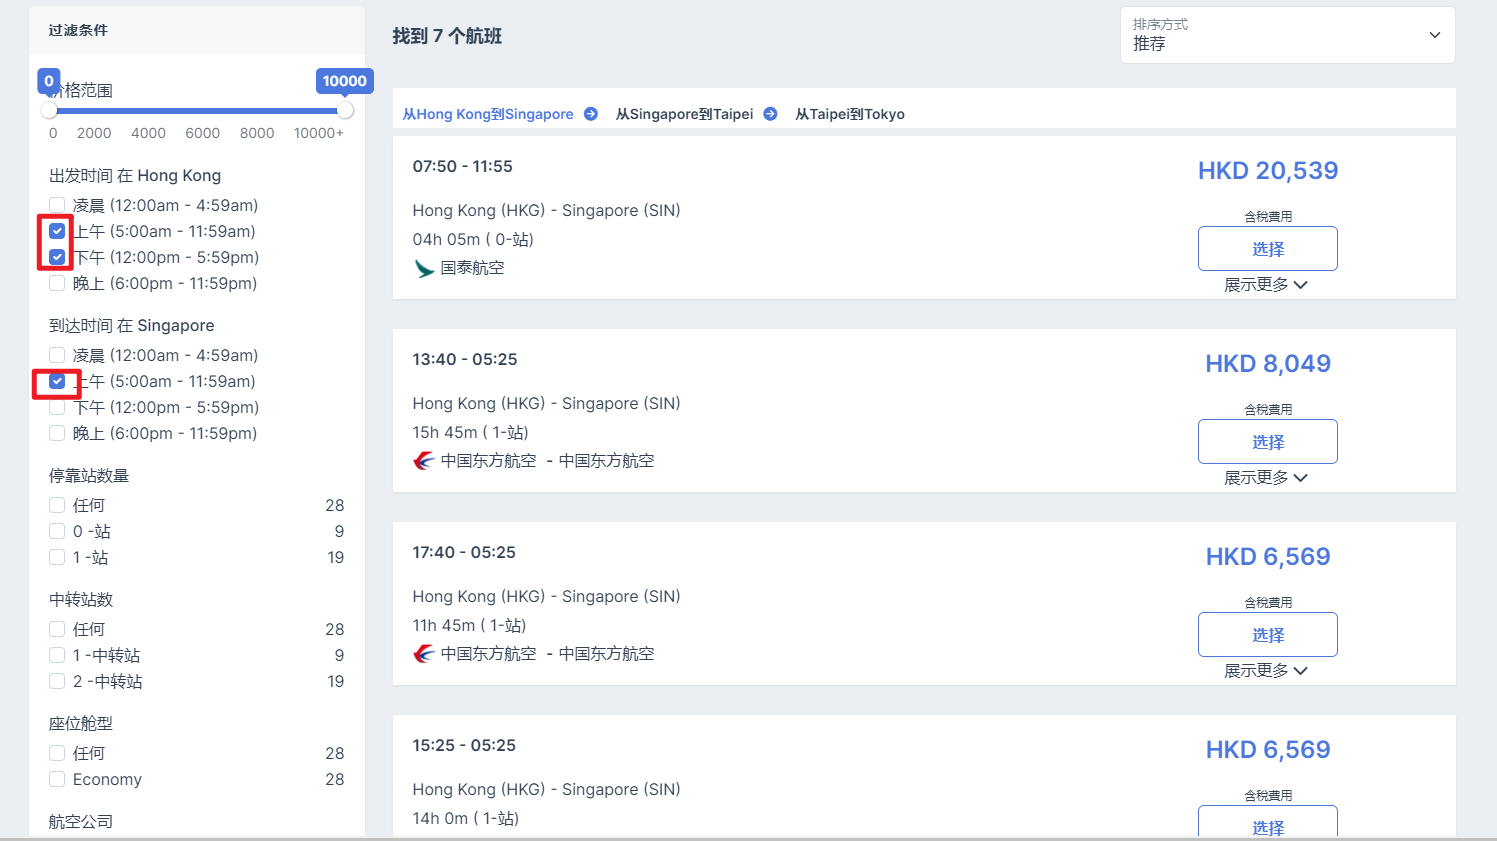Tick the 0-站 stops filter
Viewport: 1497px width, 841px height.
(x=57, y=531)
